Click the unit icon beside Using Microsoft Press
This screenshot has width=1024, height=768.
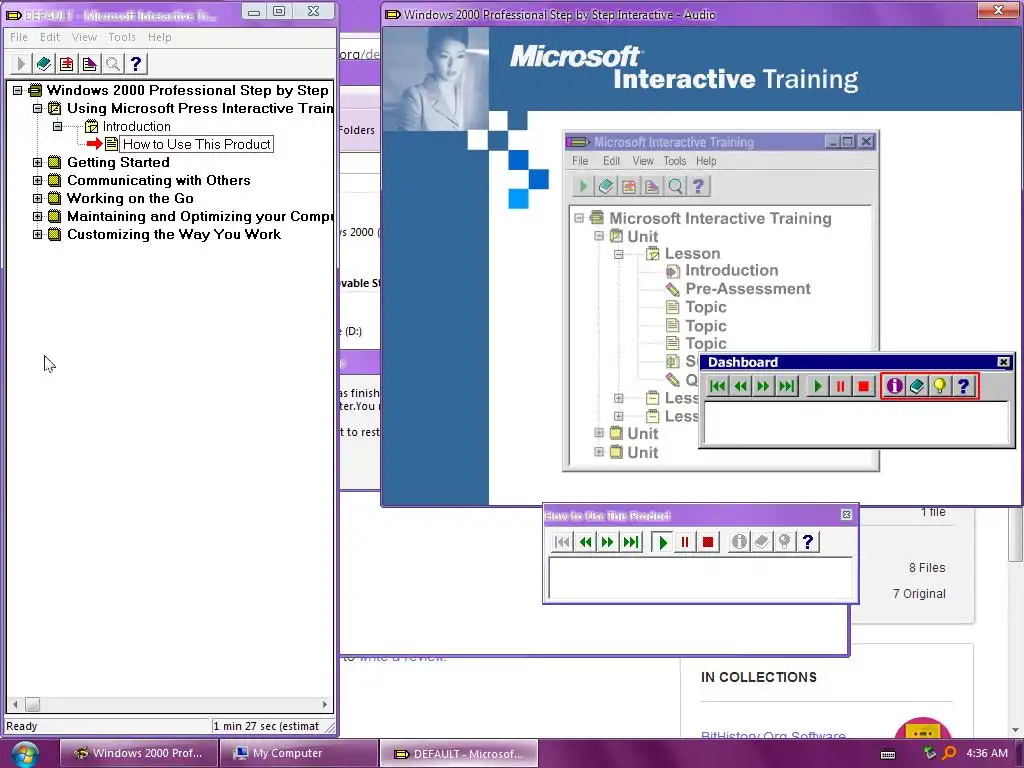click(x=55, y=108)
